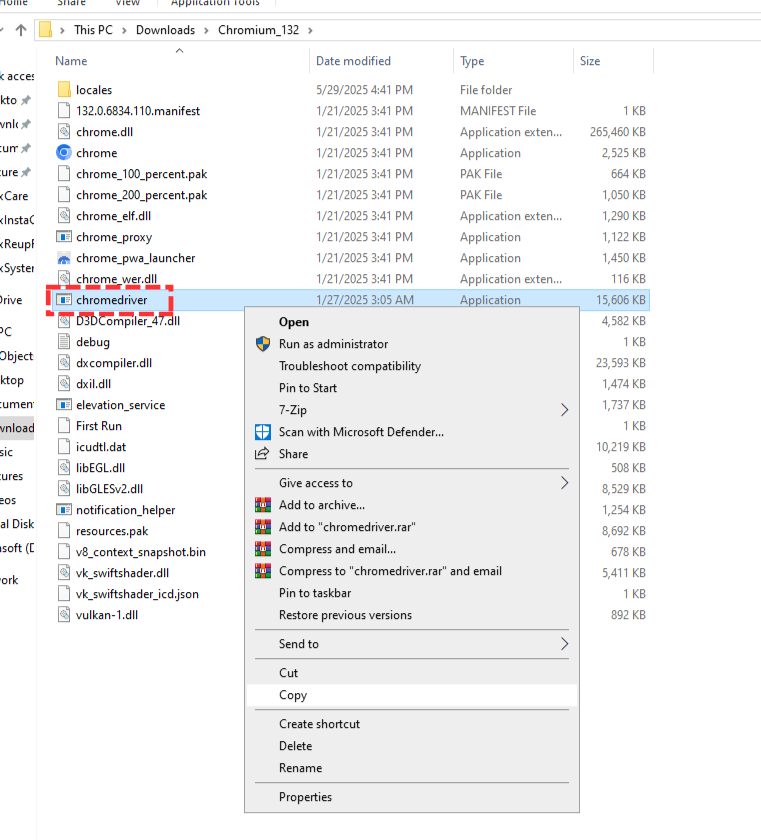Viewport: 761px width, 840px height.
Task: Click the chromedriver file icon
Action: [x=64, y=300]
